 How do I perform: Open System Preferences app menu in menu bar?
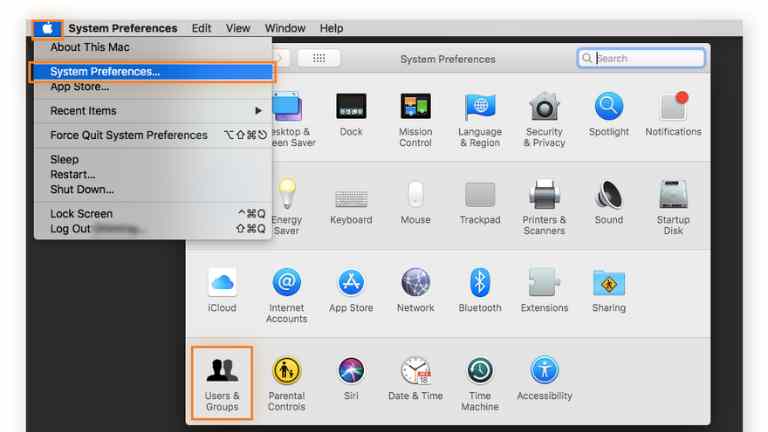click(x=123, y=28)
